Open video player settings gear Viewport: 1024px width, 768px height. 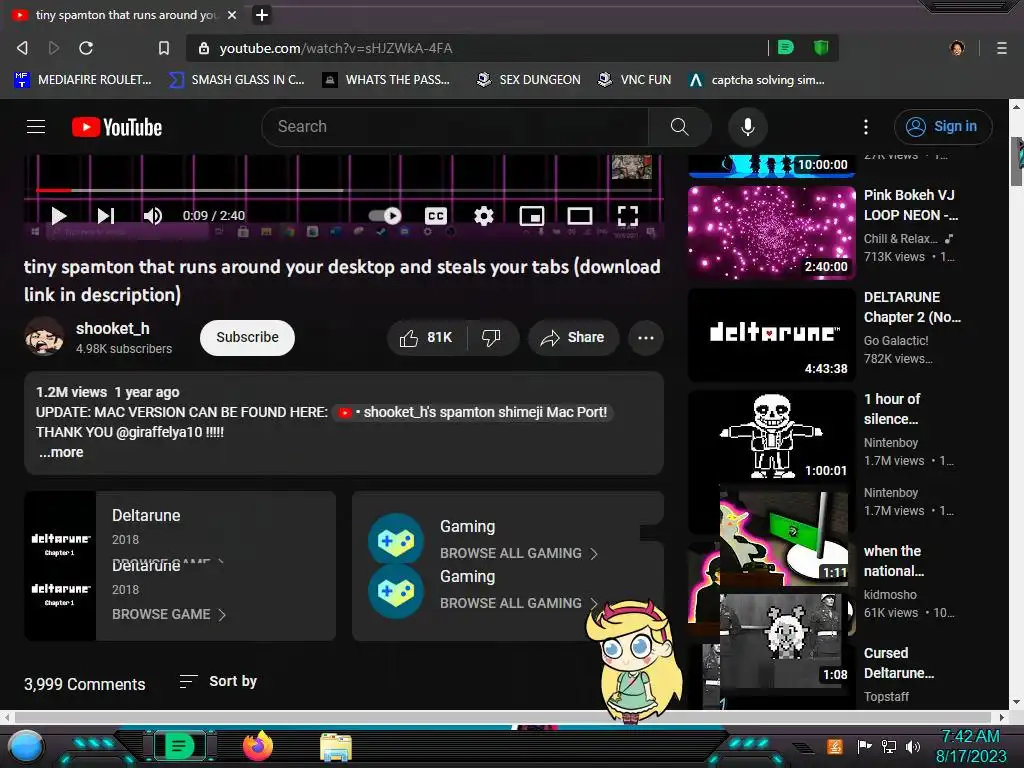coord(483,216)
